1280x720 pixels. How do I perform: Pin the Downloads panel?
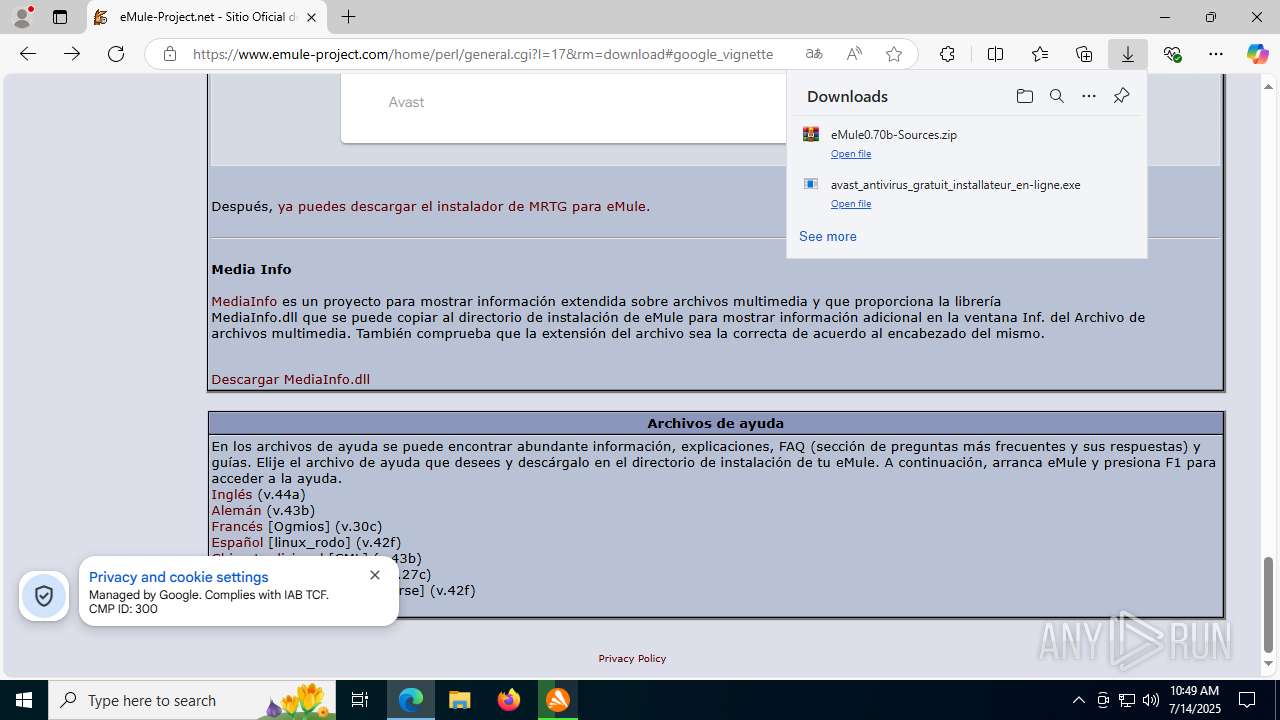(1121, 96)
